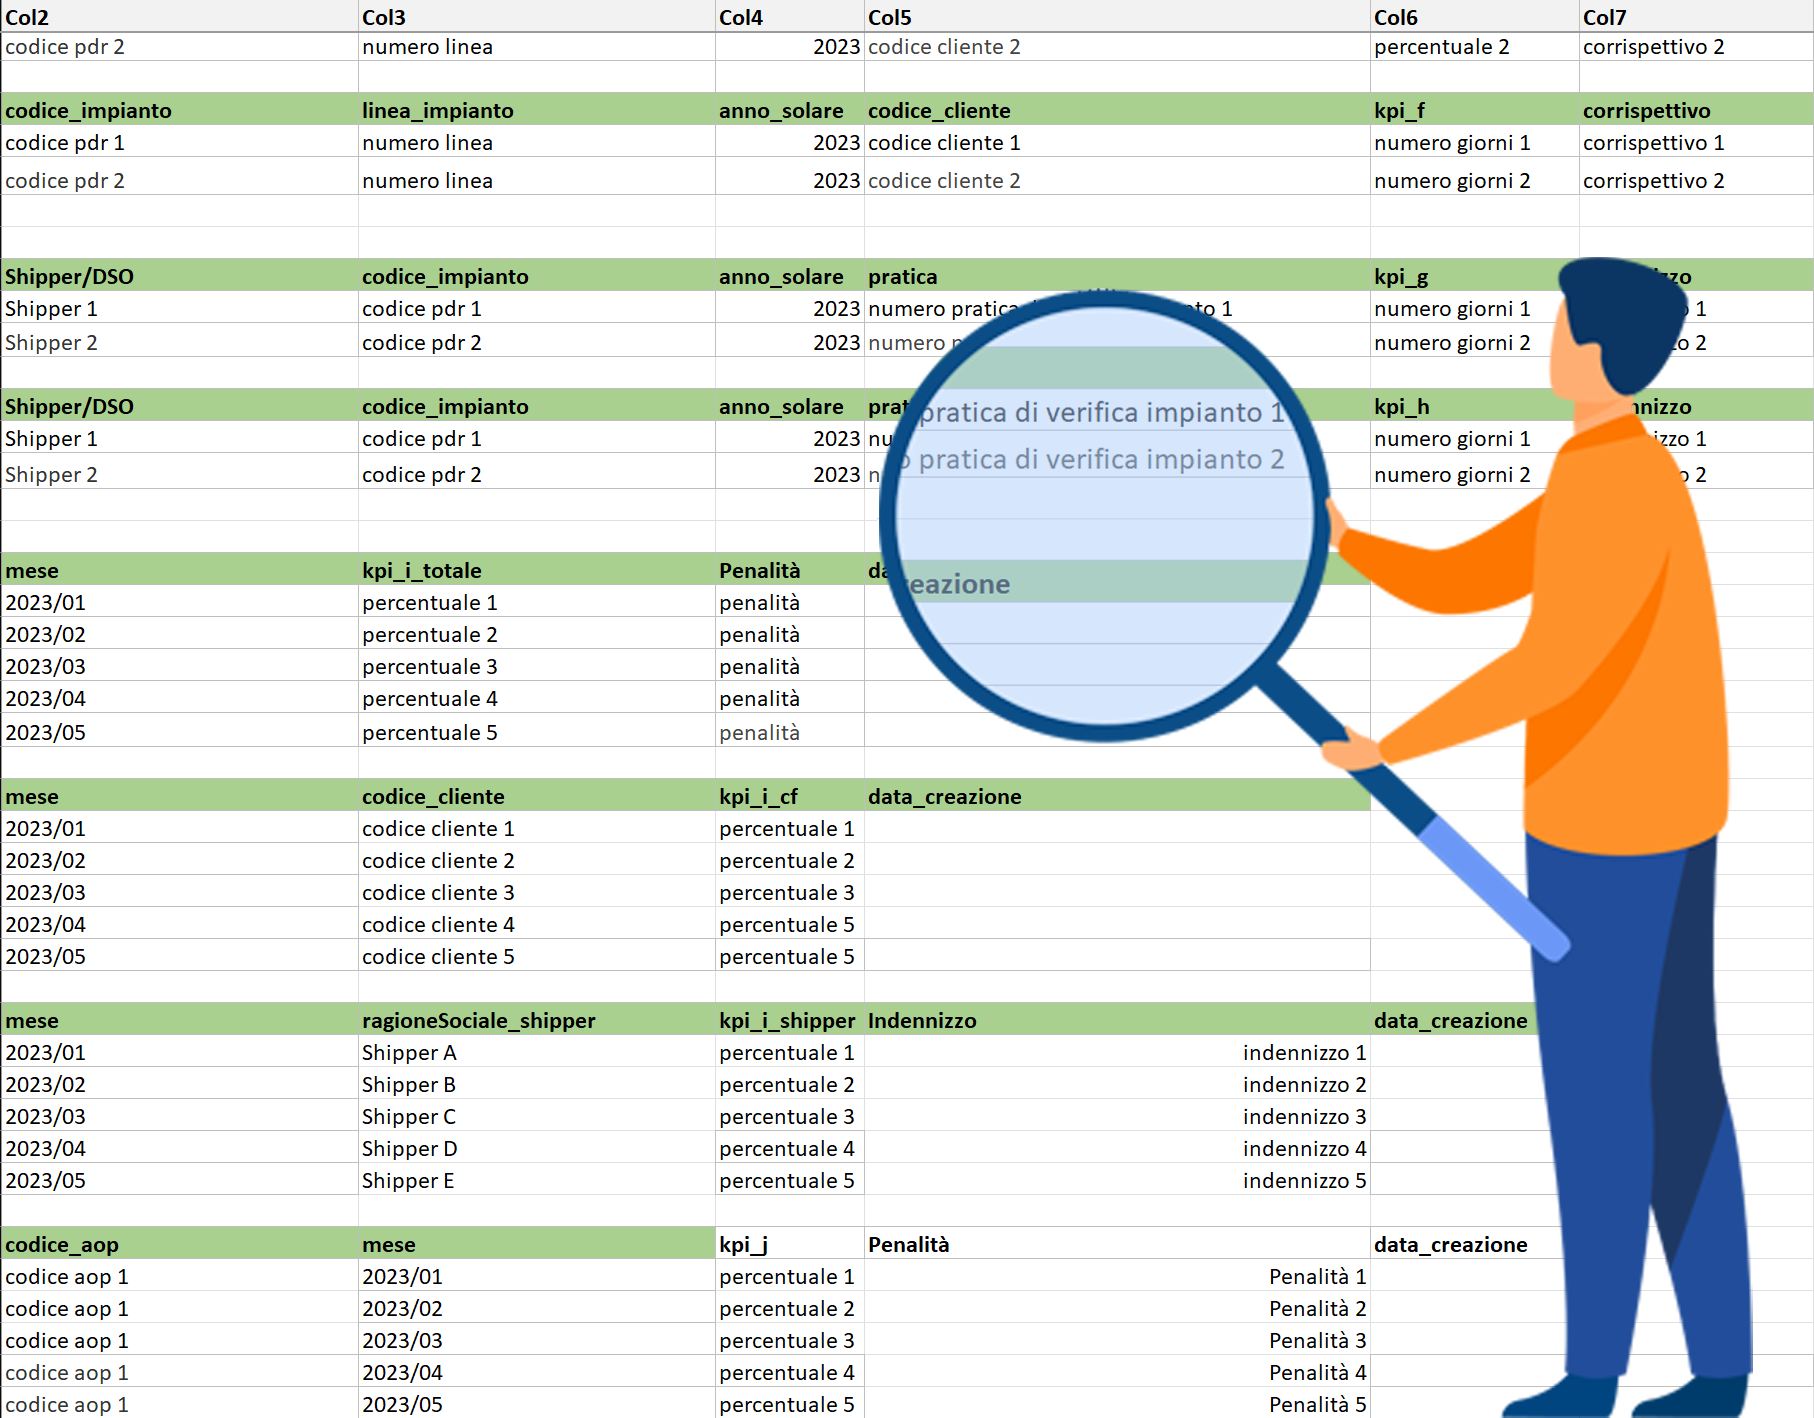Screen dimensions: 1814x1418
Task: Click the 'kpi_i_totale' header cell
Action: click(536, 570)
